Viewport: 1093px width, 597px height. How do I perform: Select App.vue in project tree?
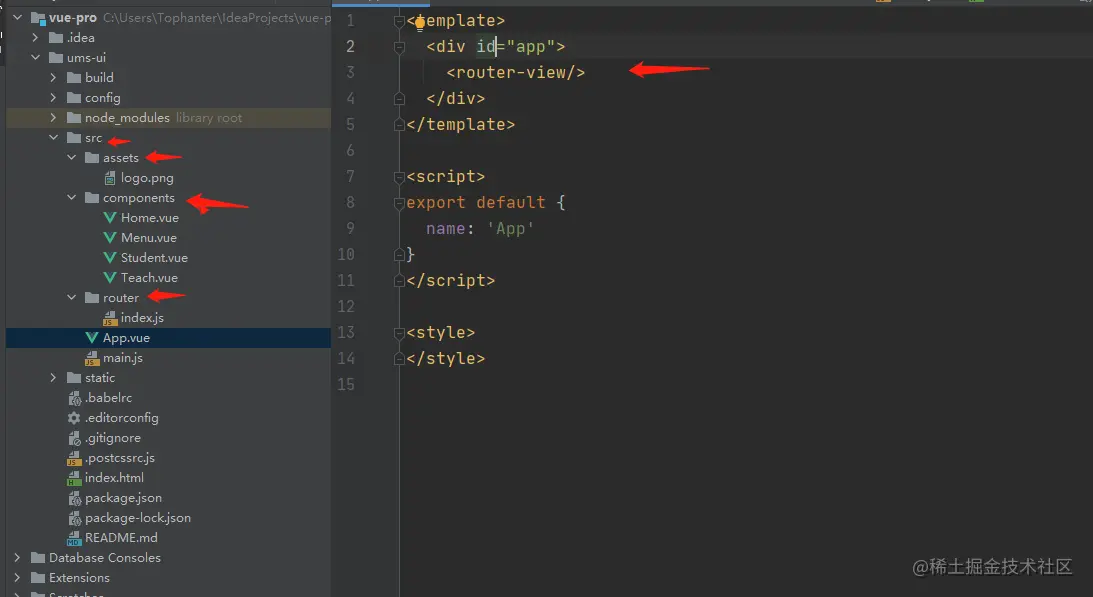126,338
